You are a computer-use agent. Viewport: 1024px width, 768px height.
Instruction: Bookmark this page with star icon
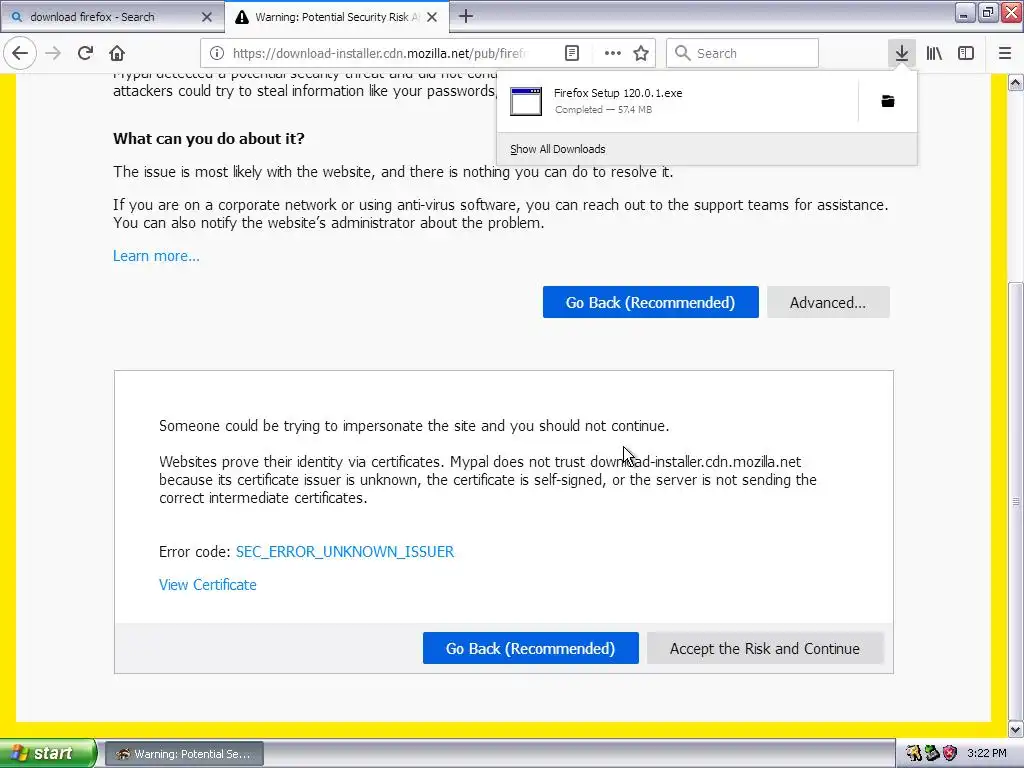coord(641,54)
